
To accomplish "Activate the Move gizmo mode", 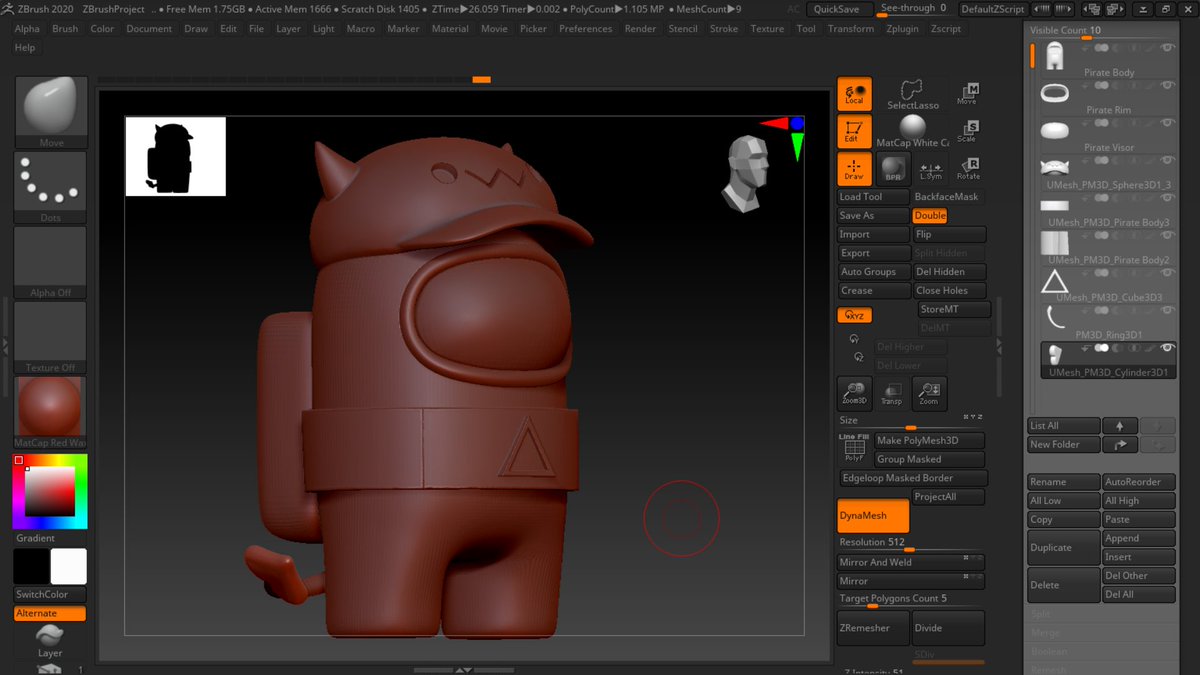I will [967, 94].
